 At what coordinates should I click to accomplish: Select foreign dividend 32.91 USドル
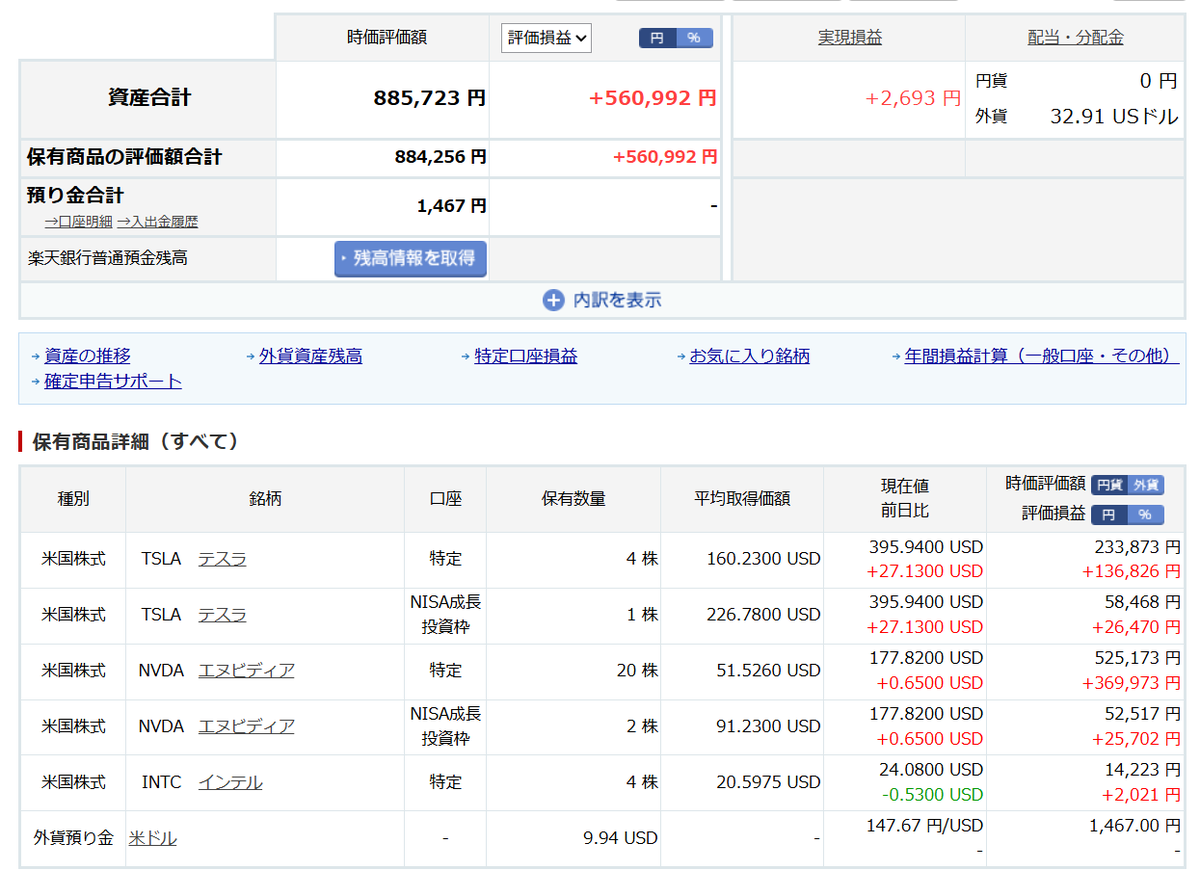point(1115,116)
